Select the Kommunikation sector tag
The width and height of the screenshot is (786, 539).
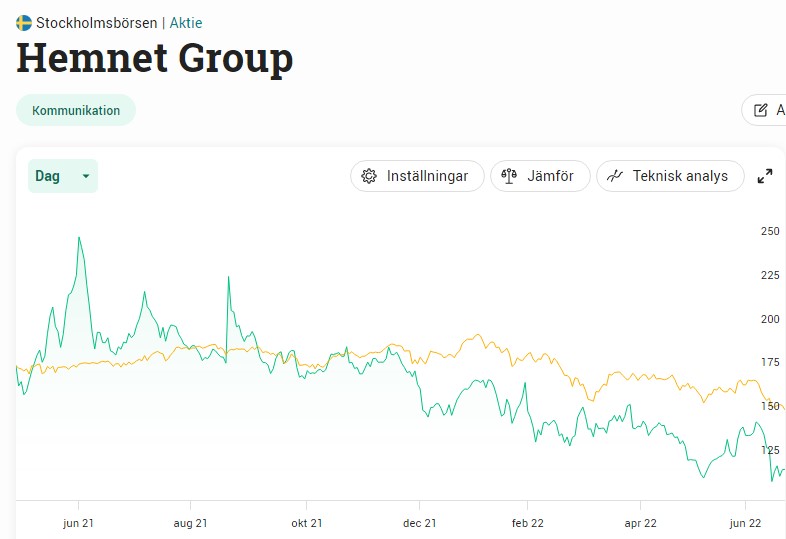tap(76, 110)
